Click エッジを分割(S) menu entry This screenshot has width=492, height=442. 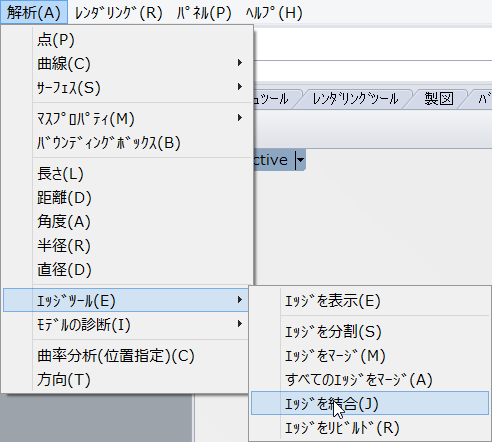pos(370,331)
